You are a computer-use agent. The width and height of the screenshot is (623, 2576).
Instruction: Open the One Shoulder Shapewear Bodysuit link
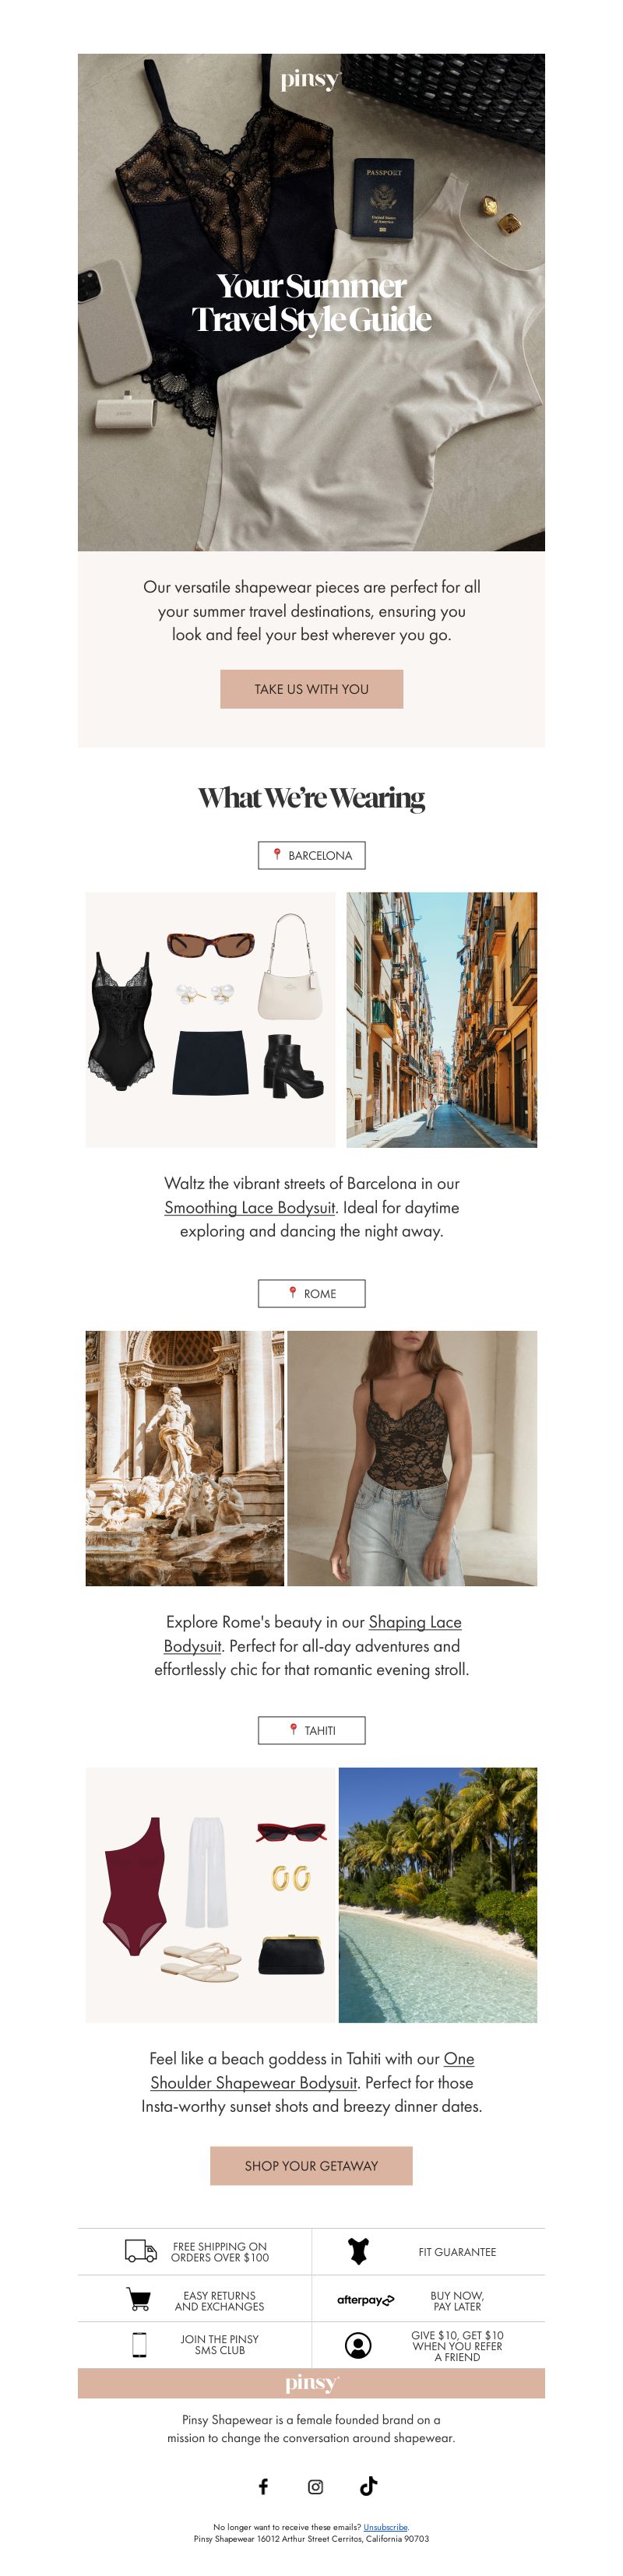[312, 2070]
